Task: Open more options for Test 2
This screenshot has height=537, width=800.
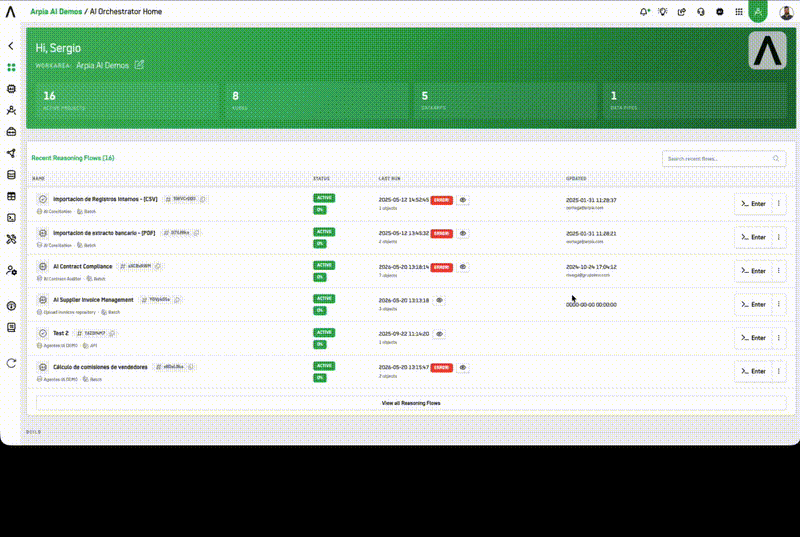Action: 779,338
